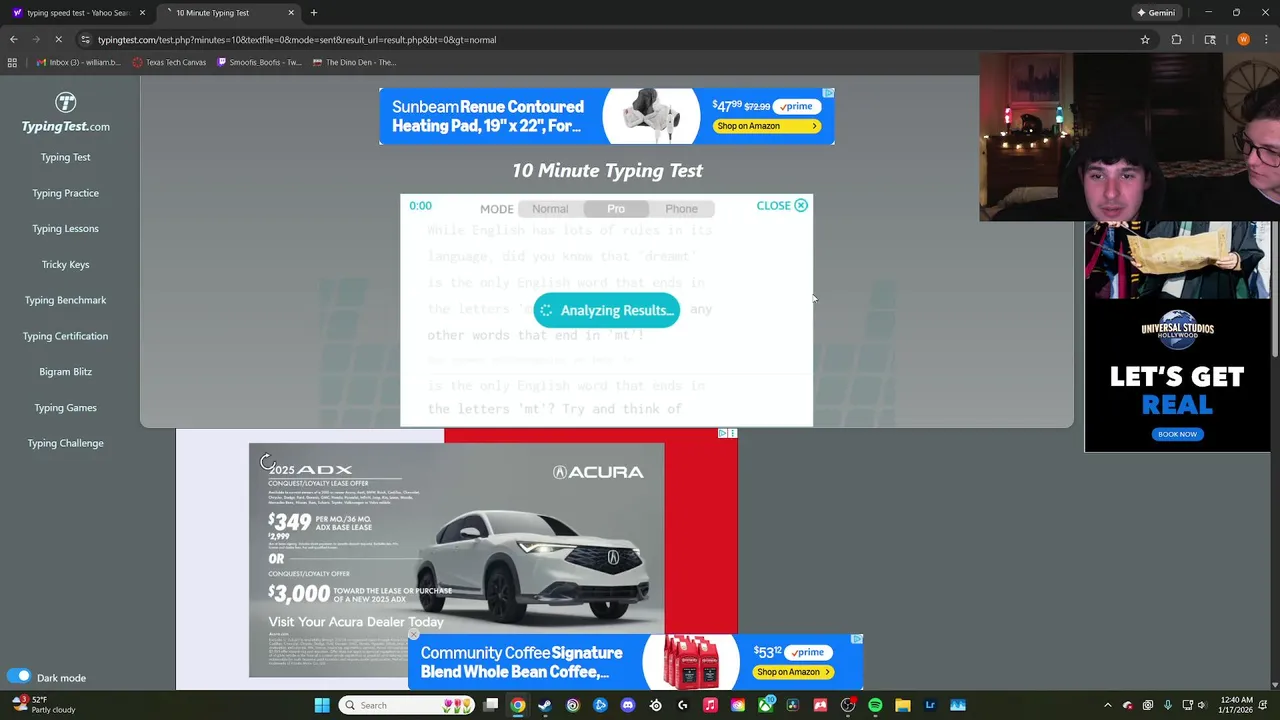Click the Acura ADX ad image
The width and height of the screenshot is (1280, 720).
pos(456,560)
